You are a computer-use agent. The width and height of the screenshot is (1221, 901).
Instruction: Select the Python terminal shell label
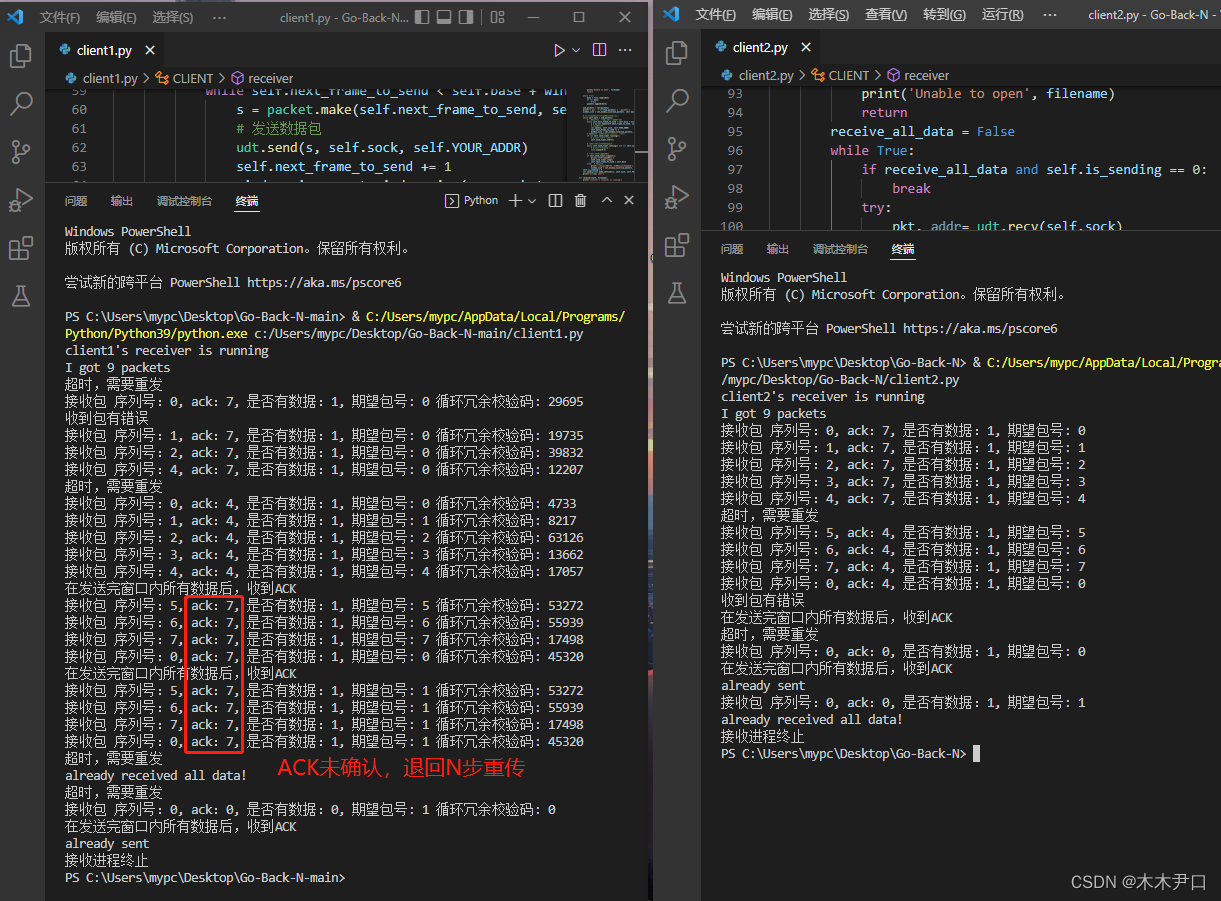[472, 200]
